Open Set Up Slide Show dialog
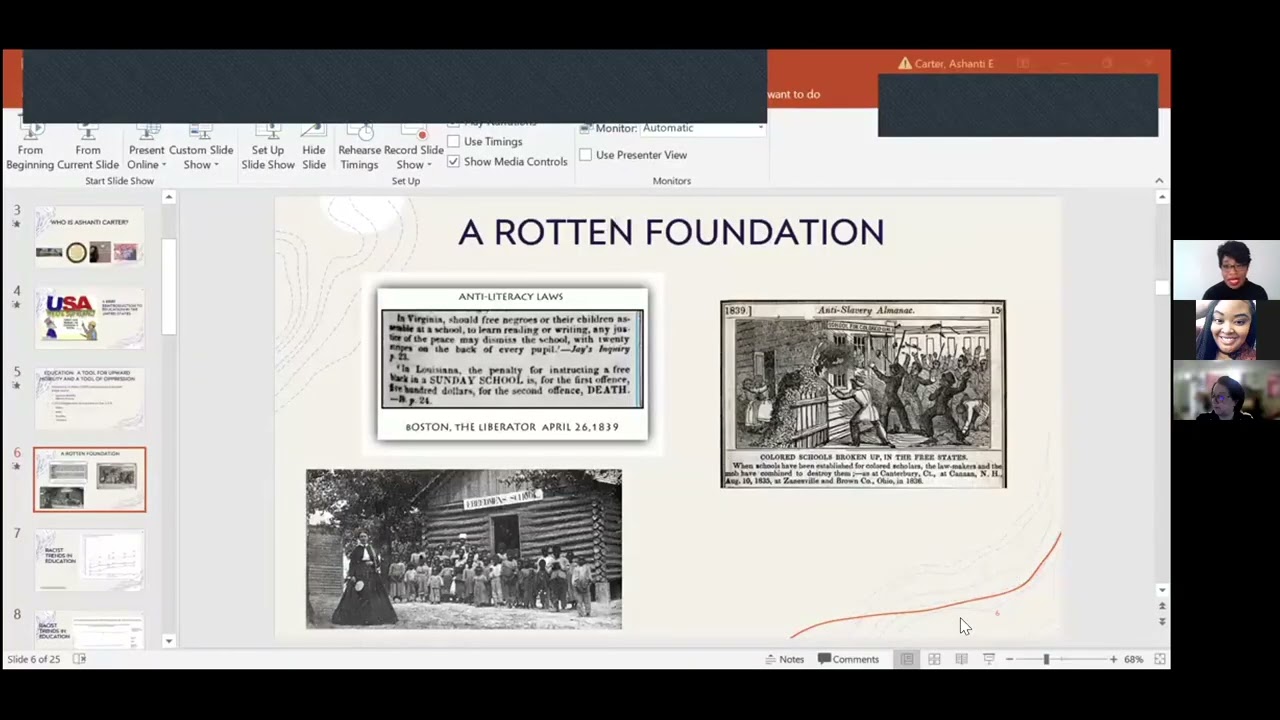This screenshot has height=720, width=1280. 268,148
